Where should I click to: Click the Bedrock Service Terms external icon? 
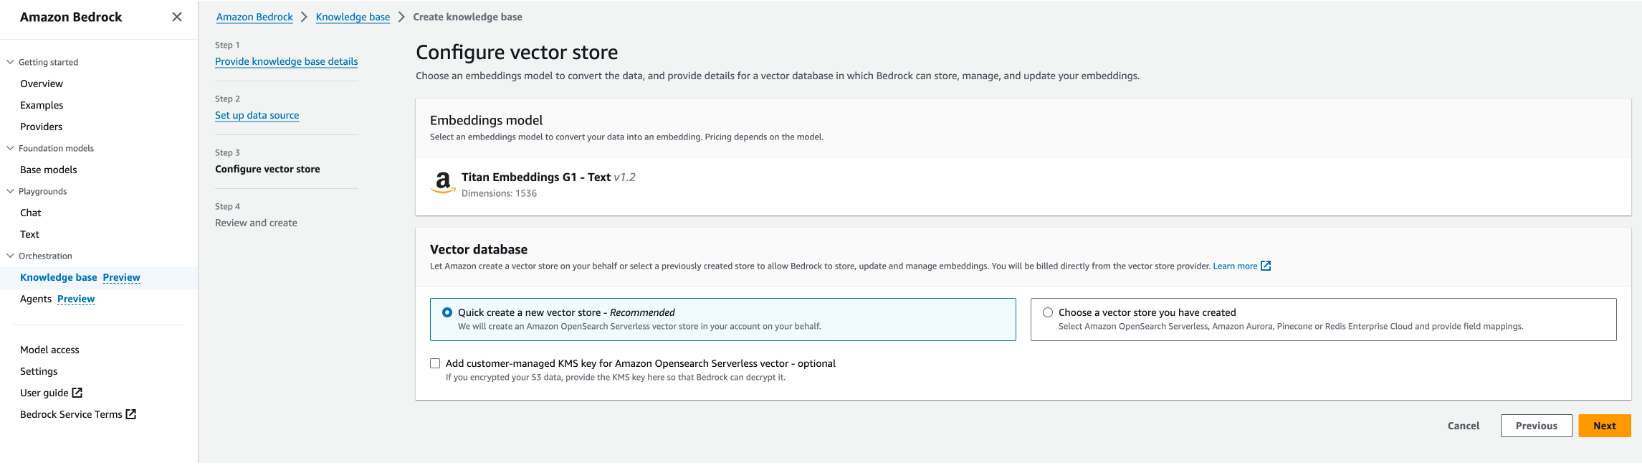(131, 414)
